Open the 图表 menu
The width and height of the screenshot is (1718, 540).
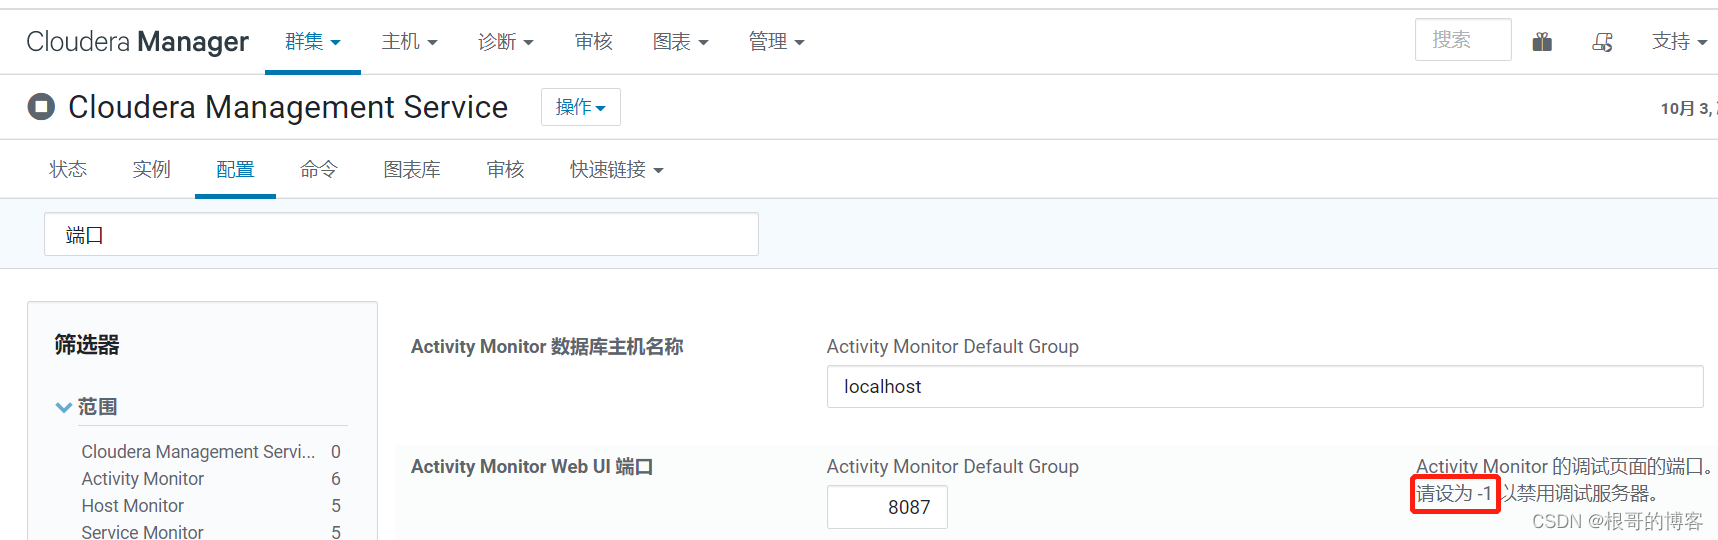click(680, 42)
